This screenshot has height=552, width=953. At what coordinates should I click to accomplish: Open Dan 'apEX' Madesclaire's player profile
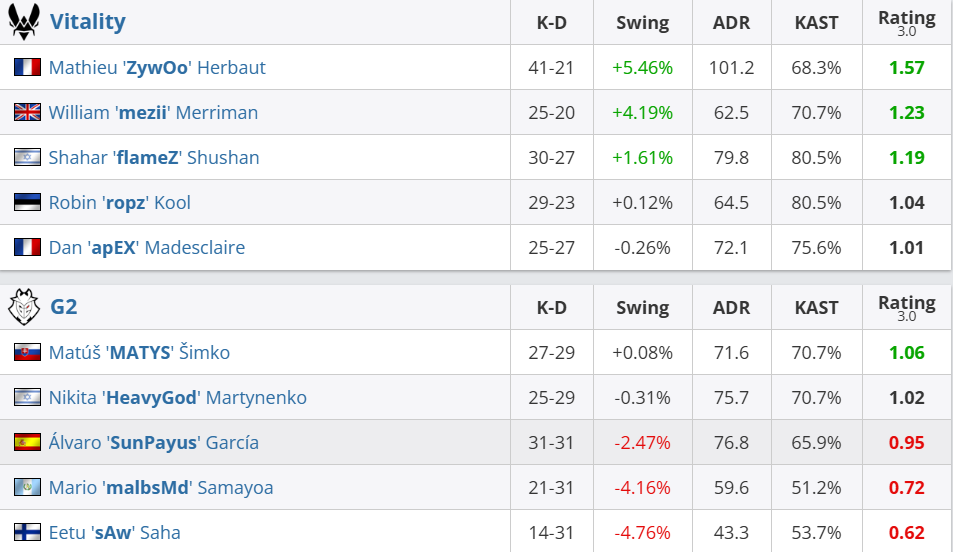tap(146, 248)
